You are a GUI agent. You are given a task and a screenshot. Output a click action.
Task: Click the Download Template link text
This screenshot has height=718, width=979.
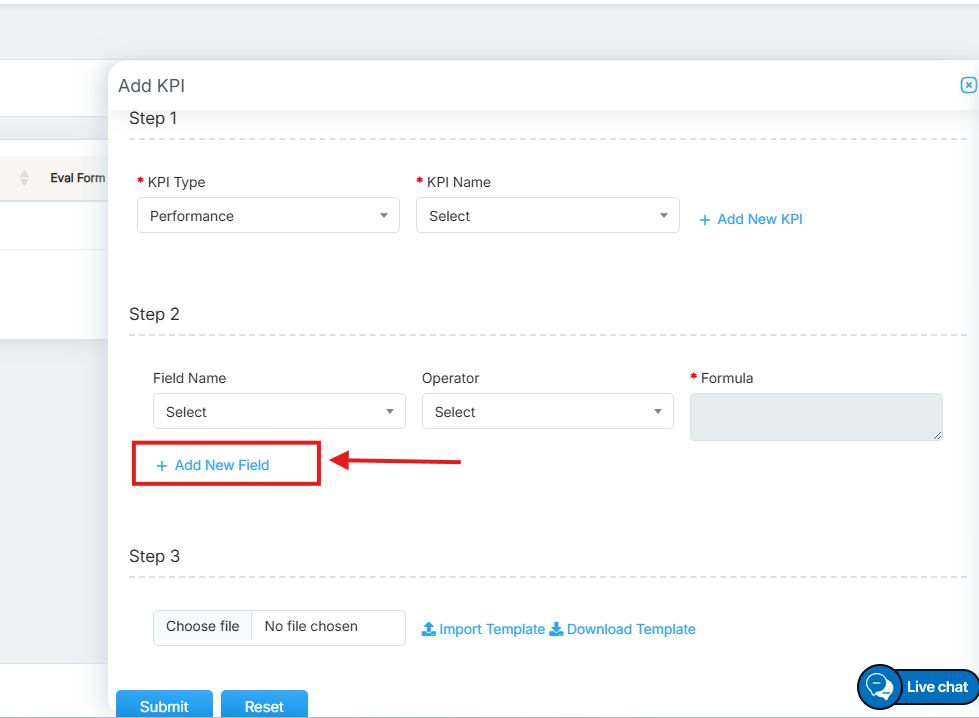pos(631,629)
